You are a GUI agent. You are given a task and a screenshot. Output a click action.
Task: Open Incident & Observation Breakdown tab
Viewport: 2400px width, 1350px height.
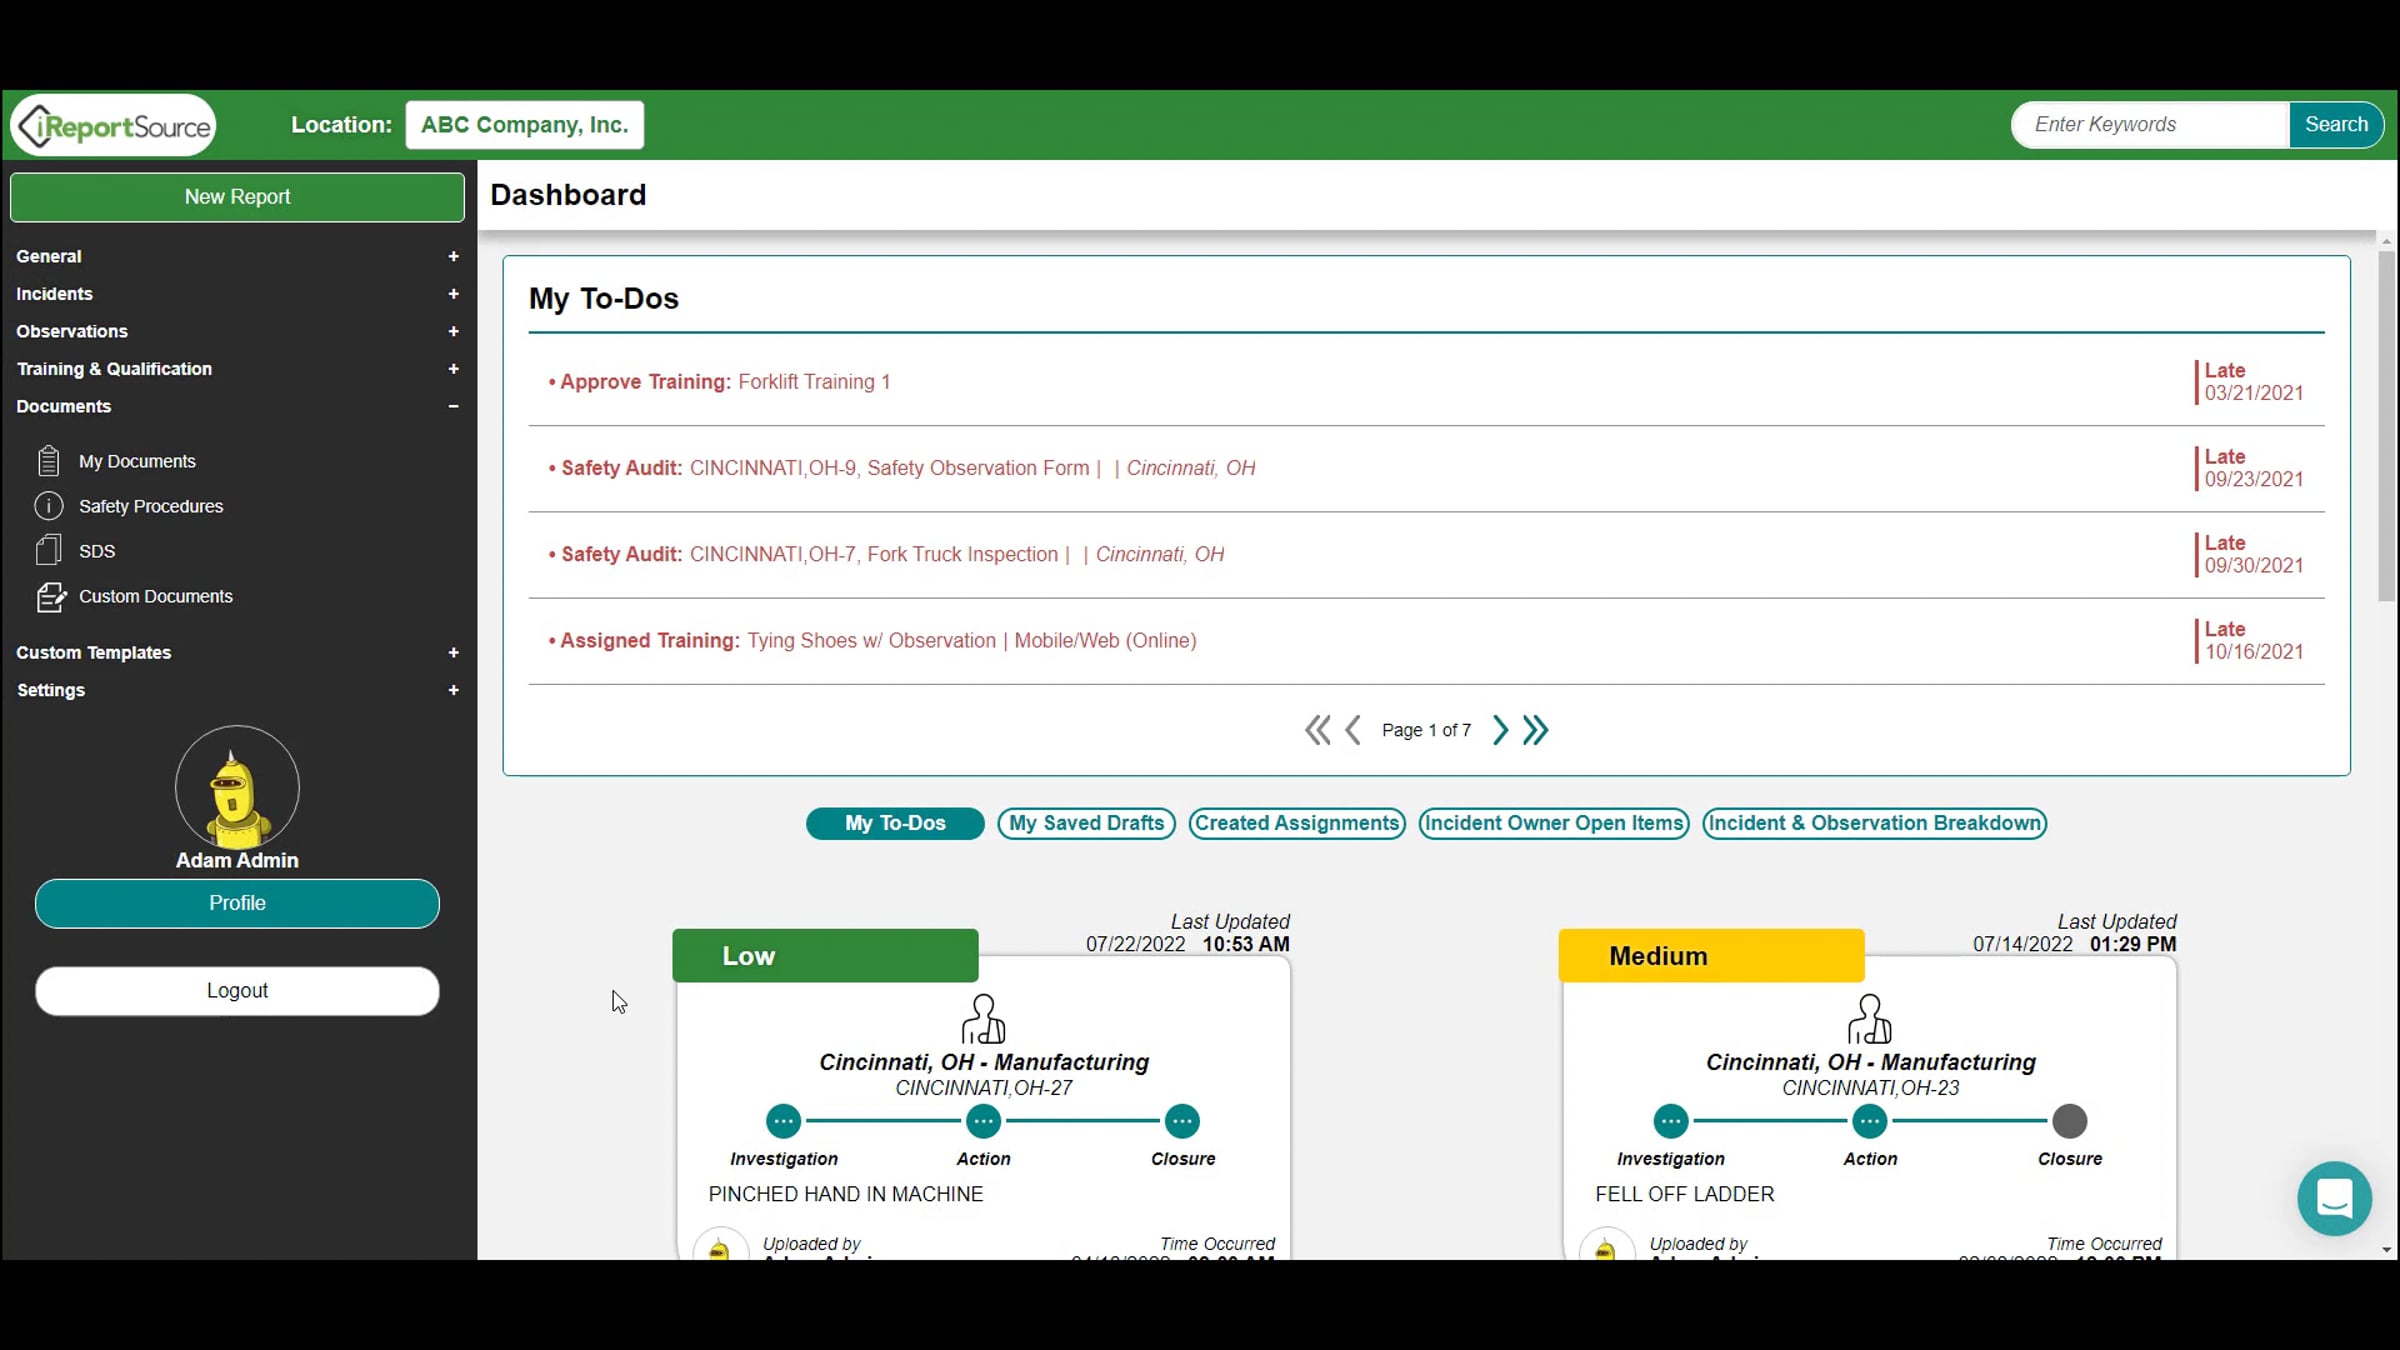[x=1874, y=823]
